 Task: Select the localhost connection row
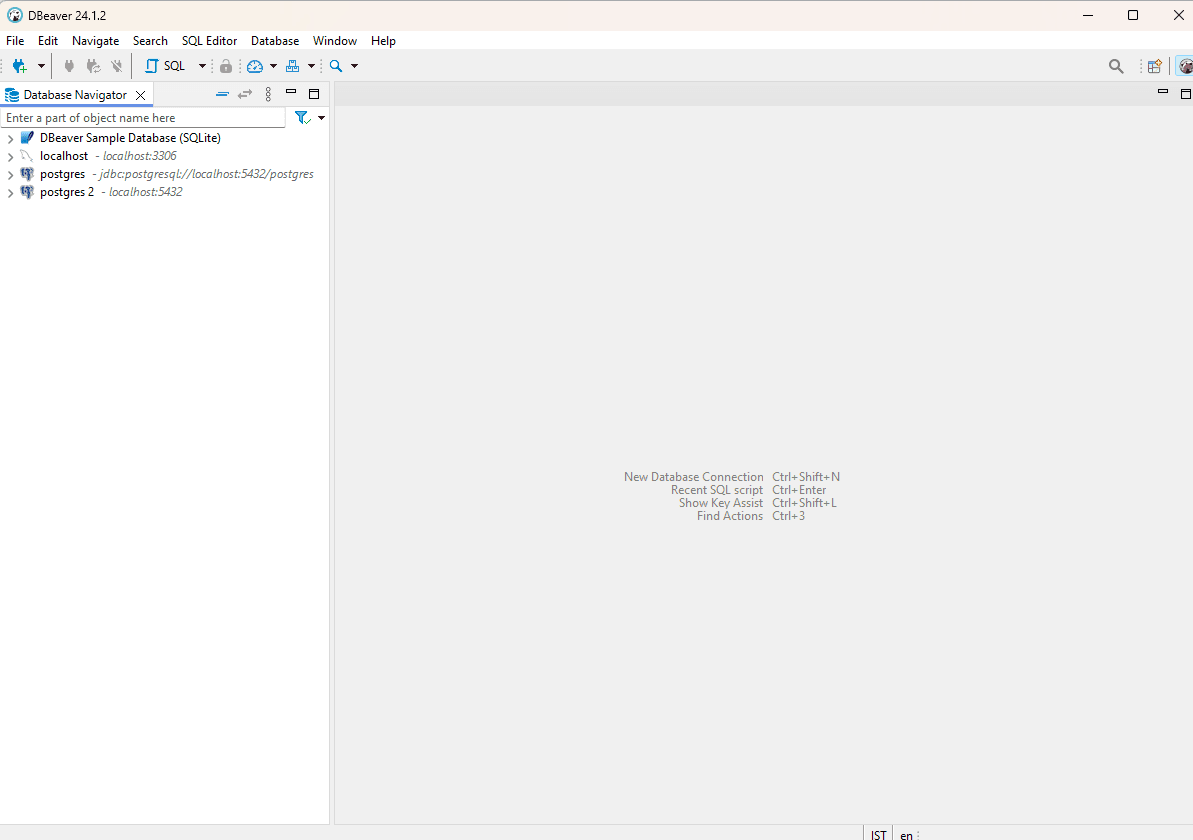pyautogui.click(x=108, y=156)
